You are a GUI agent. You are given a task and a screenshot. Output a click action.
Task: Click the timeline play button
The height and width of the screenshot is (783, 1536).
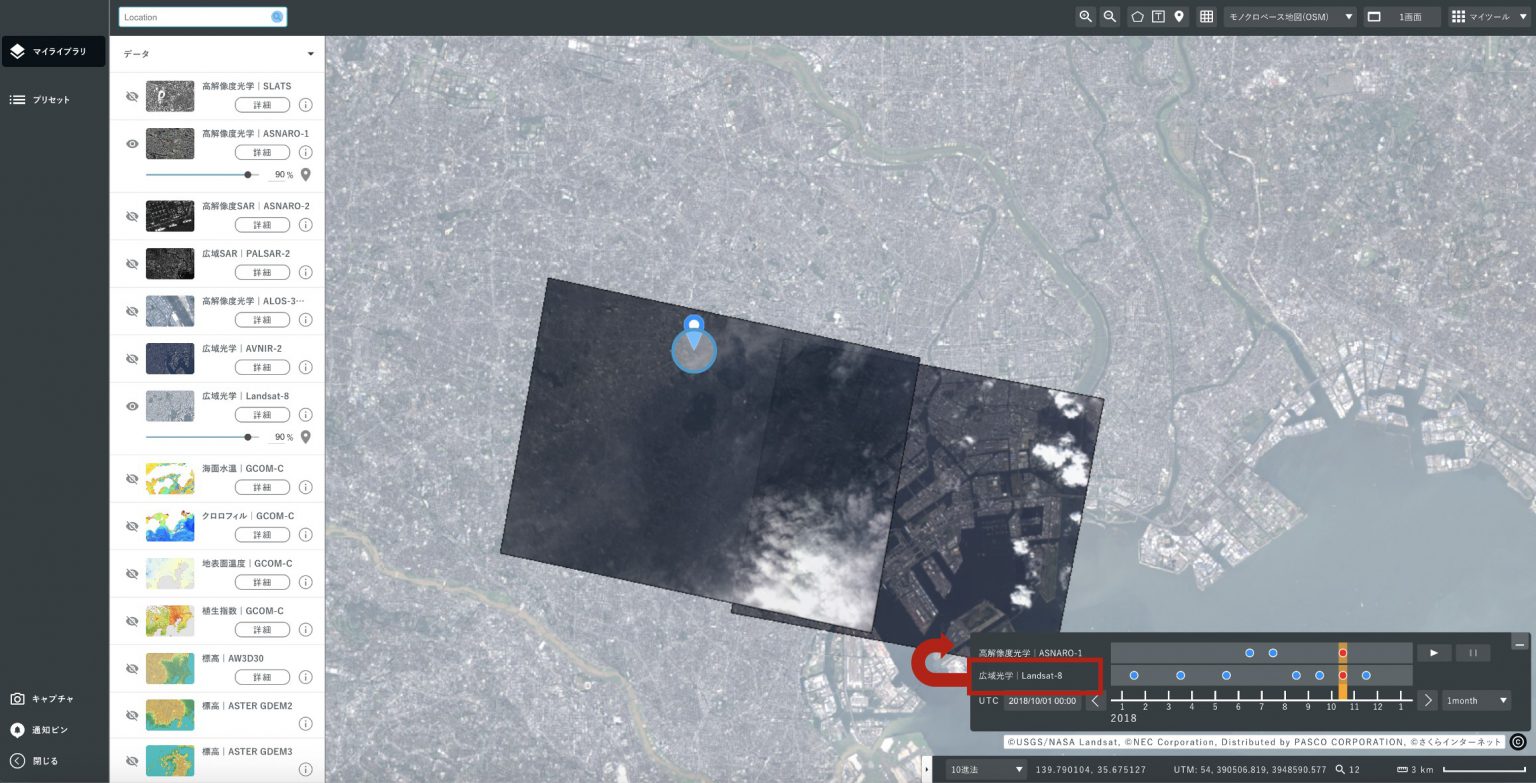click(1434, 653)
